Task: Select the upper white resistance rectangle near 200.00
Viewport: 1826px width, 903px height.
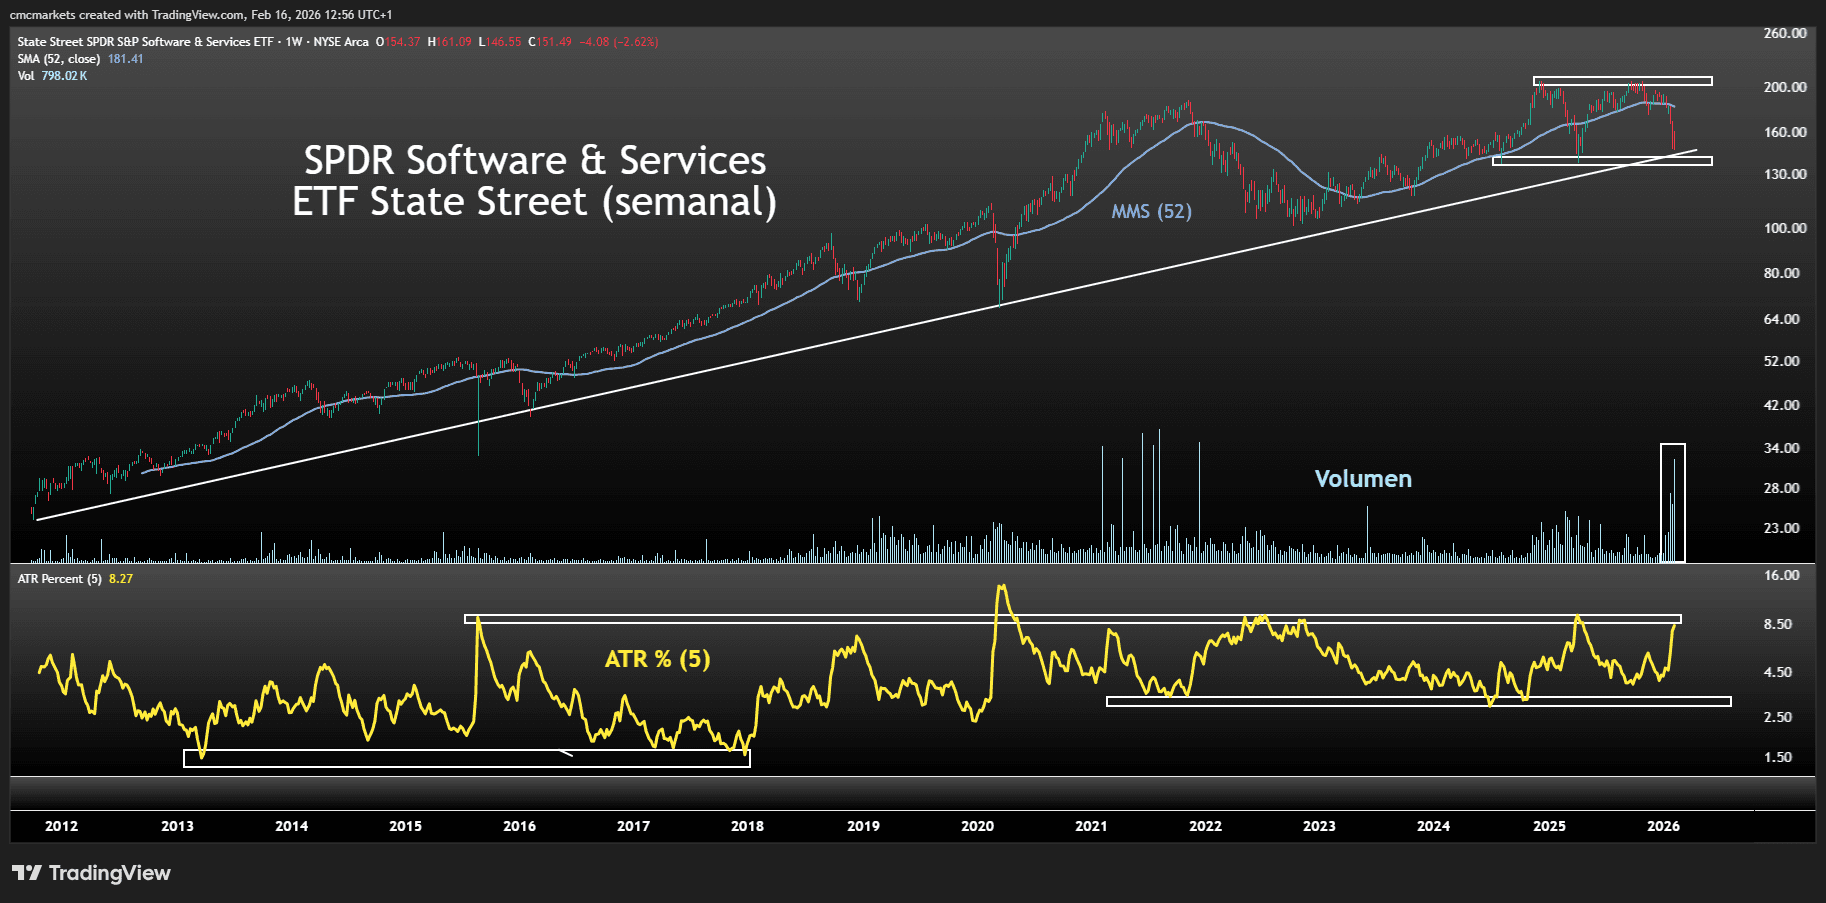Action: 1620,81
